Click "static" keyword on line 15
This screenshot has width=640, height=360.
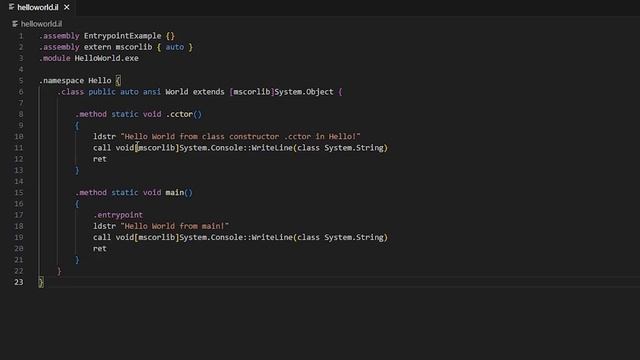[125, 193]
